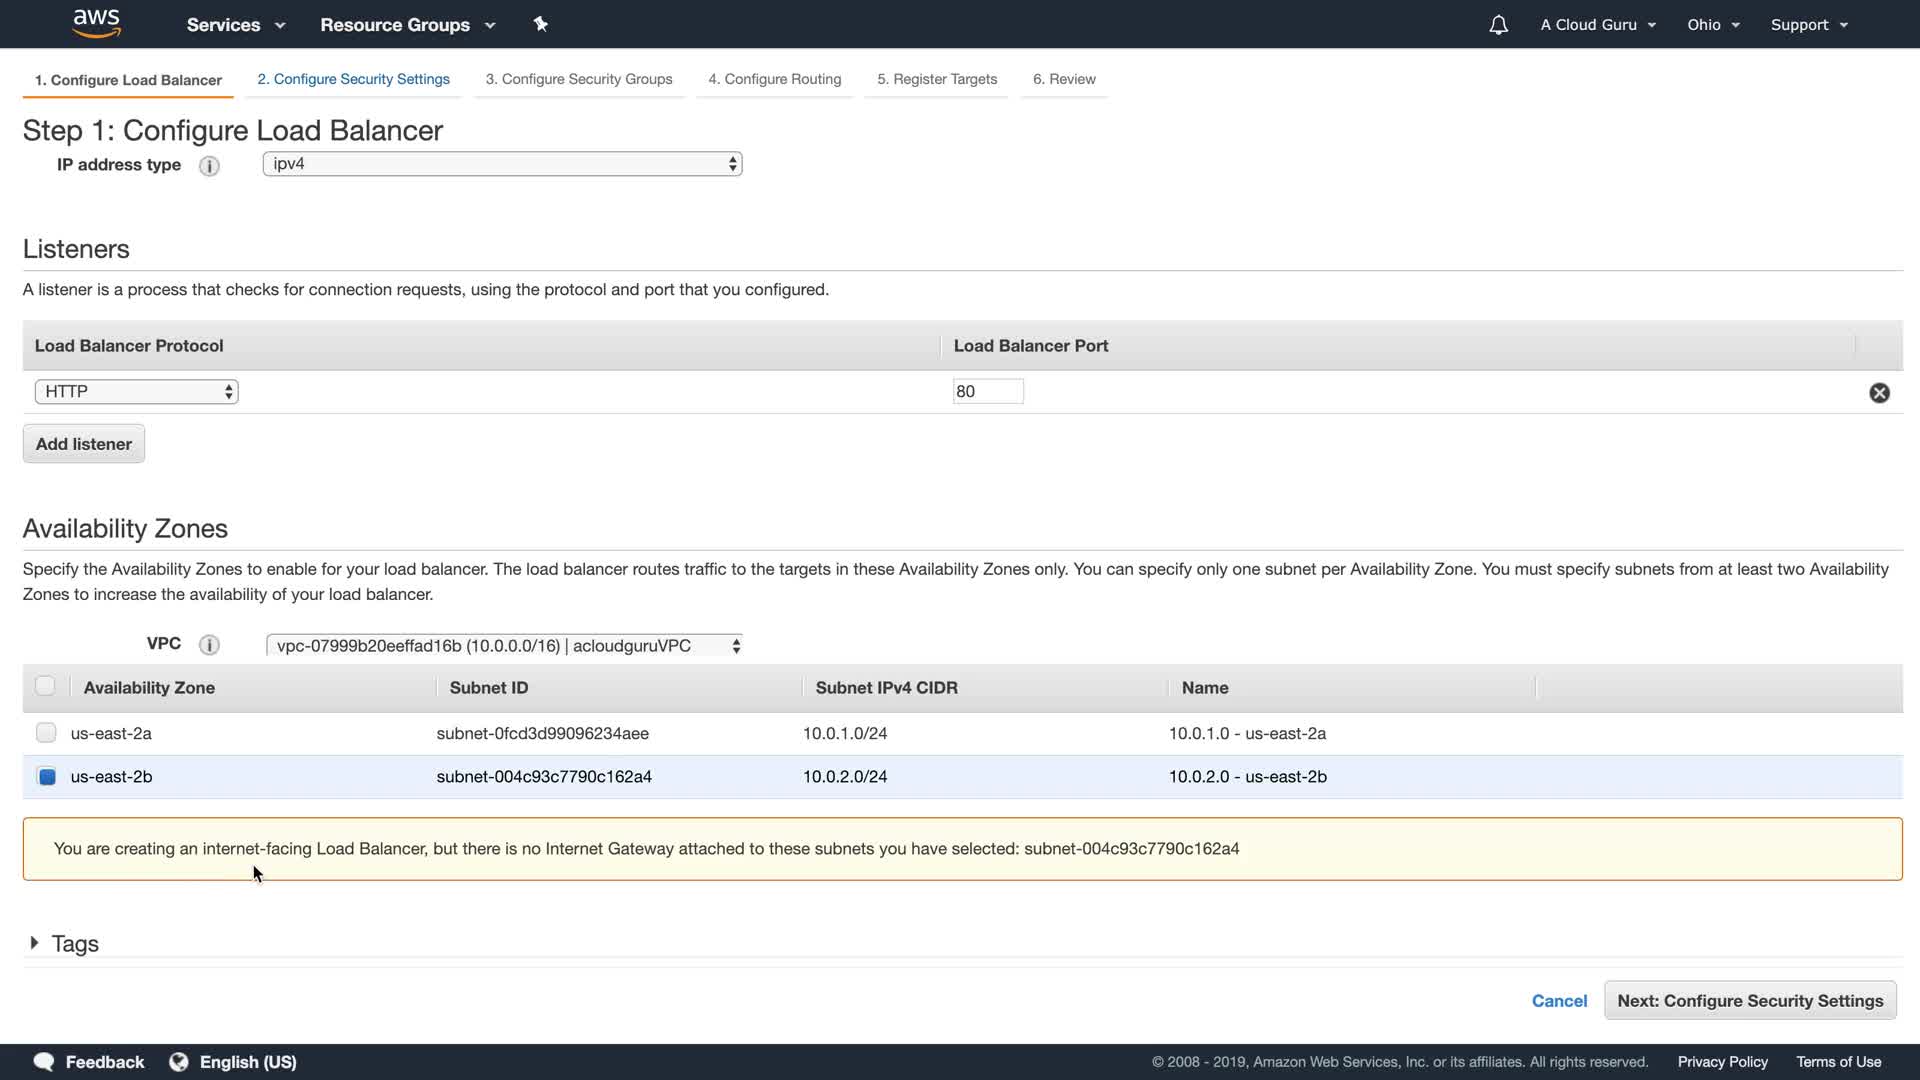
Task: Click the Feedback speech bubble icon
Action: click(44, 1062)
